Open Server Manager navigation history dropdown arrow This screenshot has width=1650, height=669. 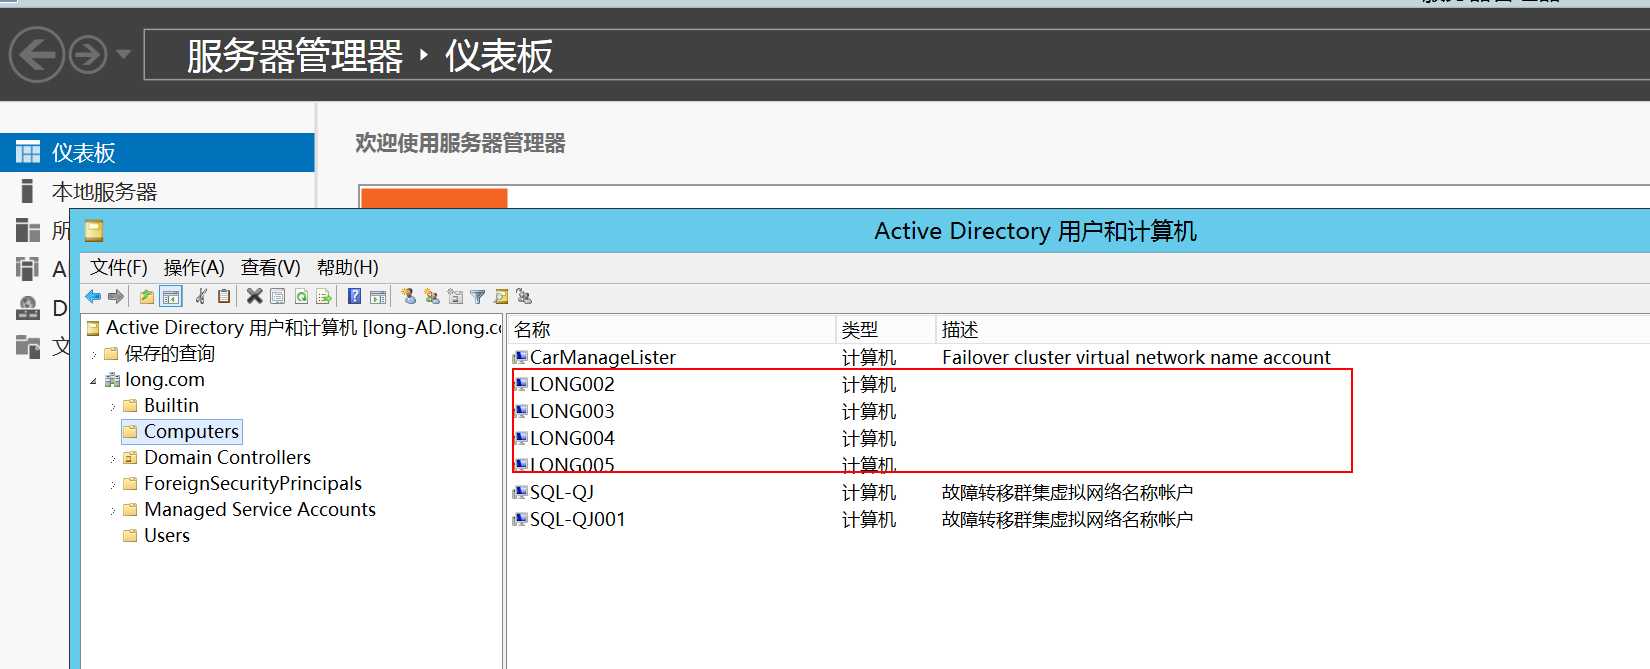point(123,54)
